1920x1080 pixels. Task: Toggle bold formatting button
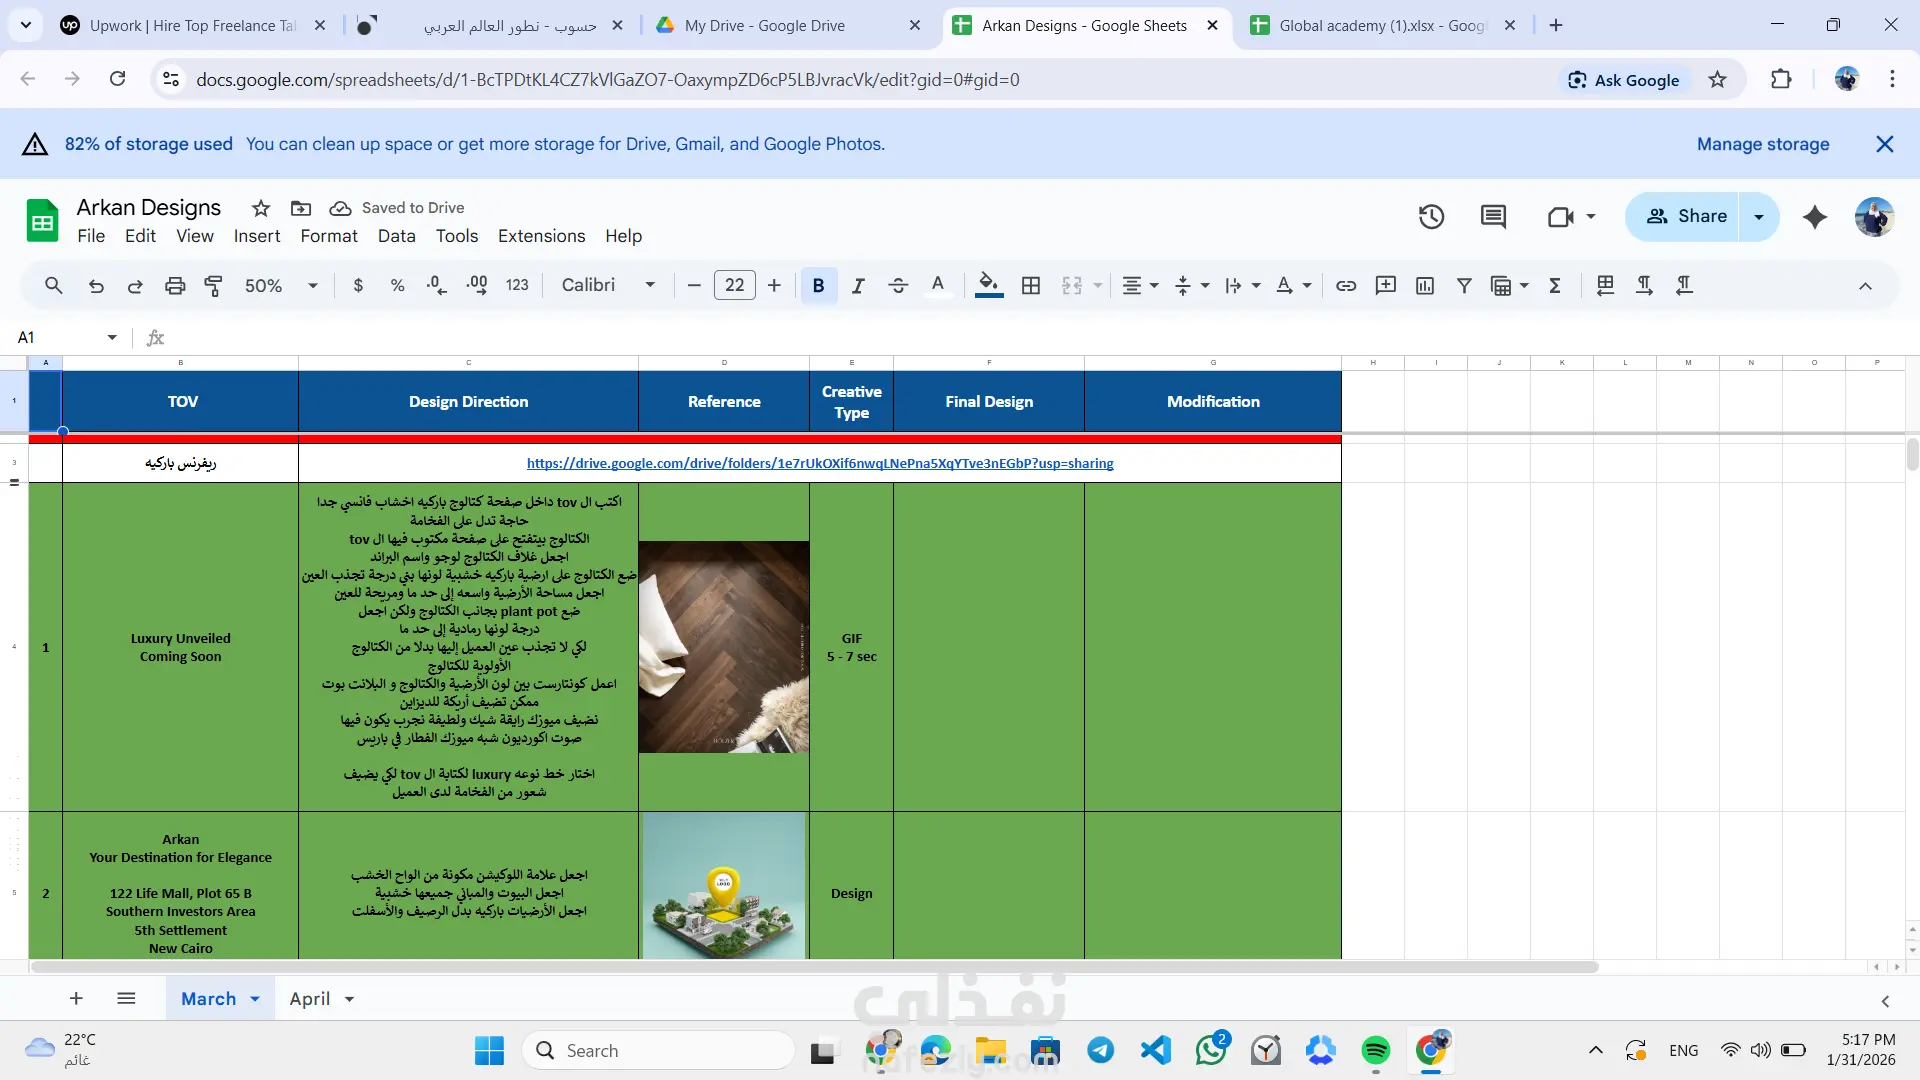point(818,286)
